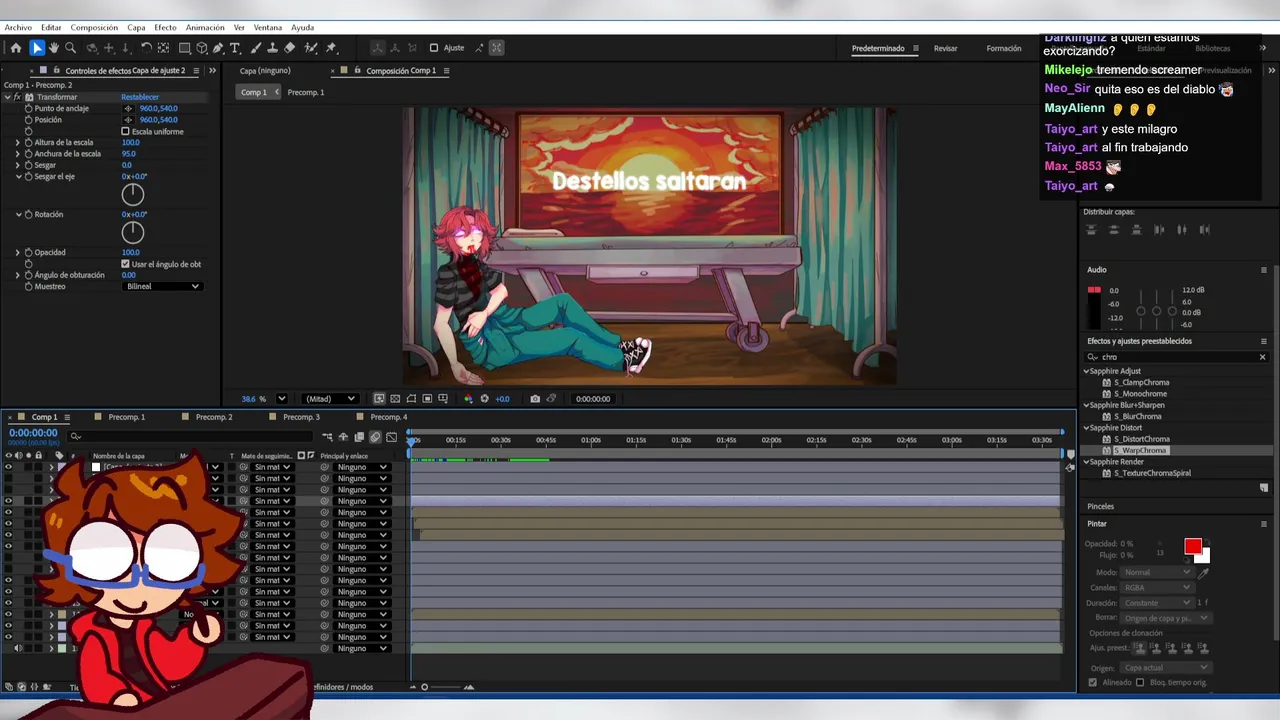
Task: Create new animation preset icon in Effects panel
Action: point(1264,488)
